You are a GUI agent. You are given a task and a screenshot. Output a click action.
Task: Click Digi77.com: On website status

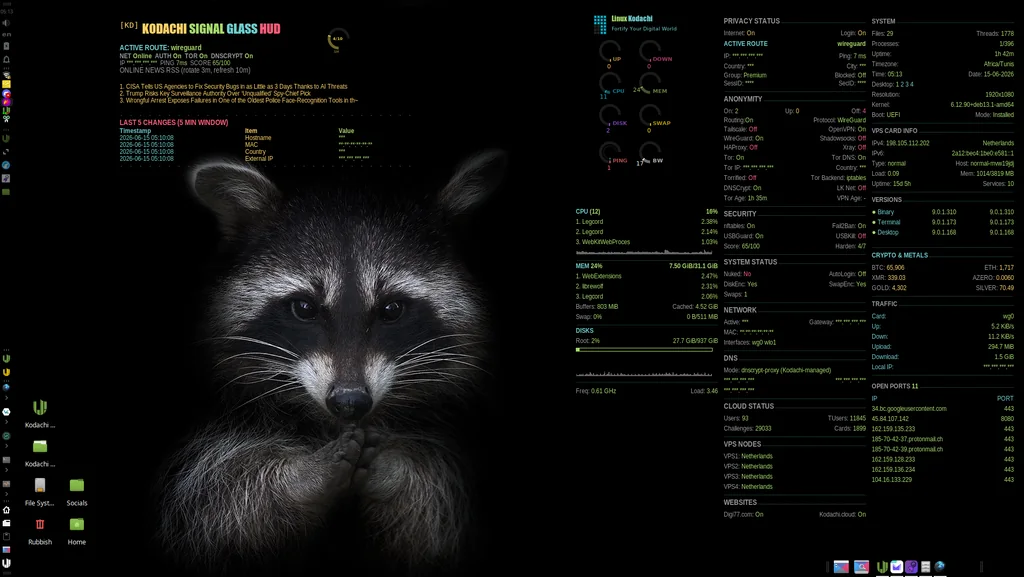[743, 514]
